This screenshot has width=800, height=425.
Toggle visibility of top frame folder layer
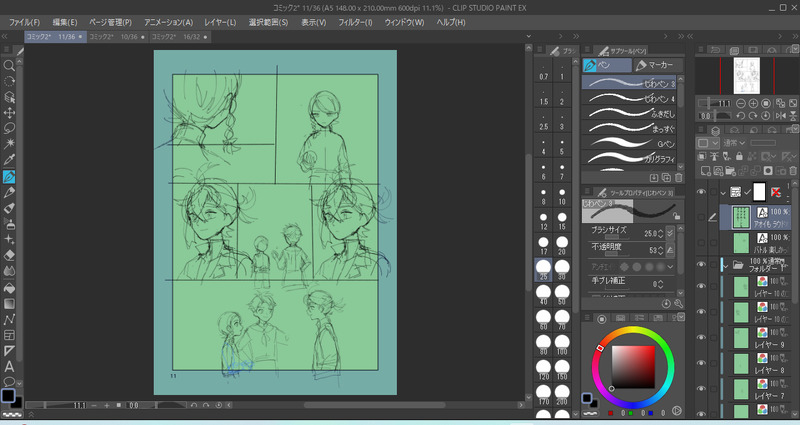[701, 192]
